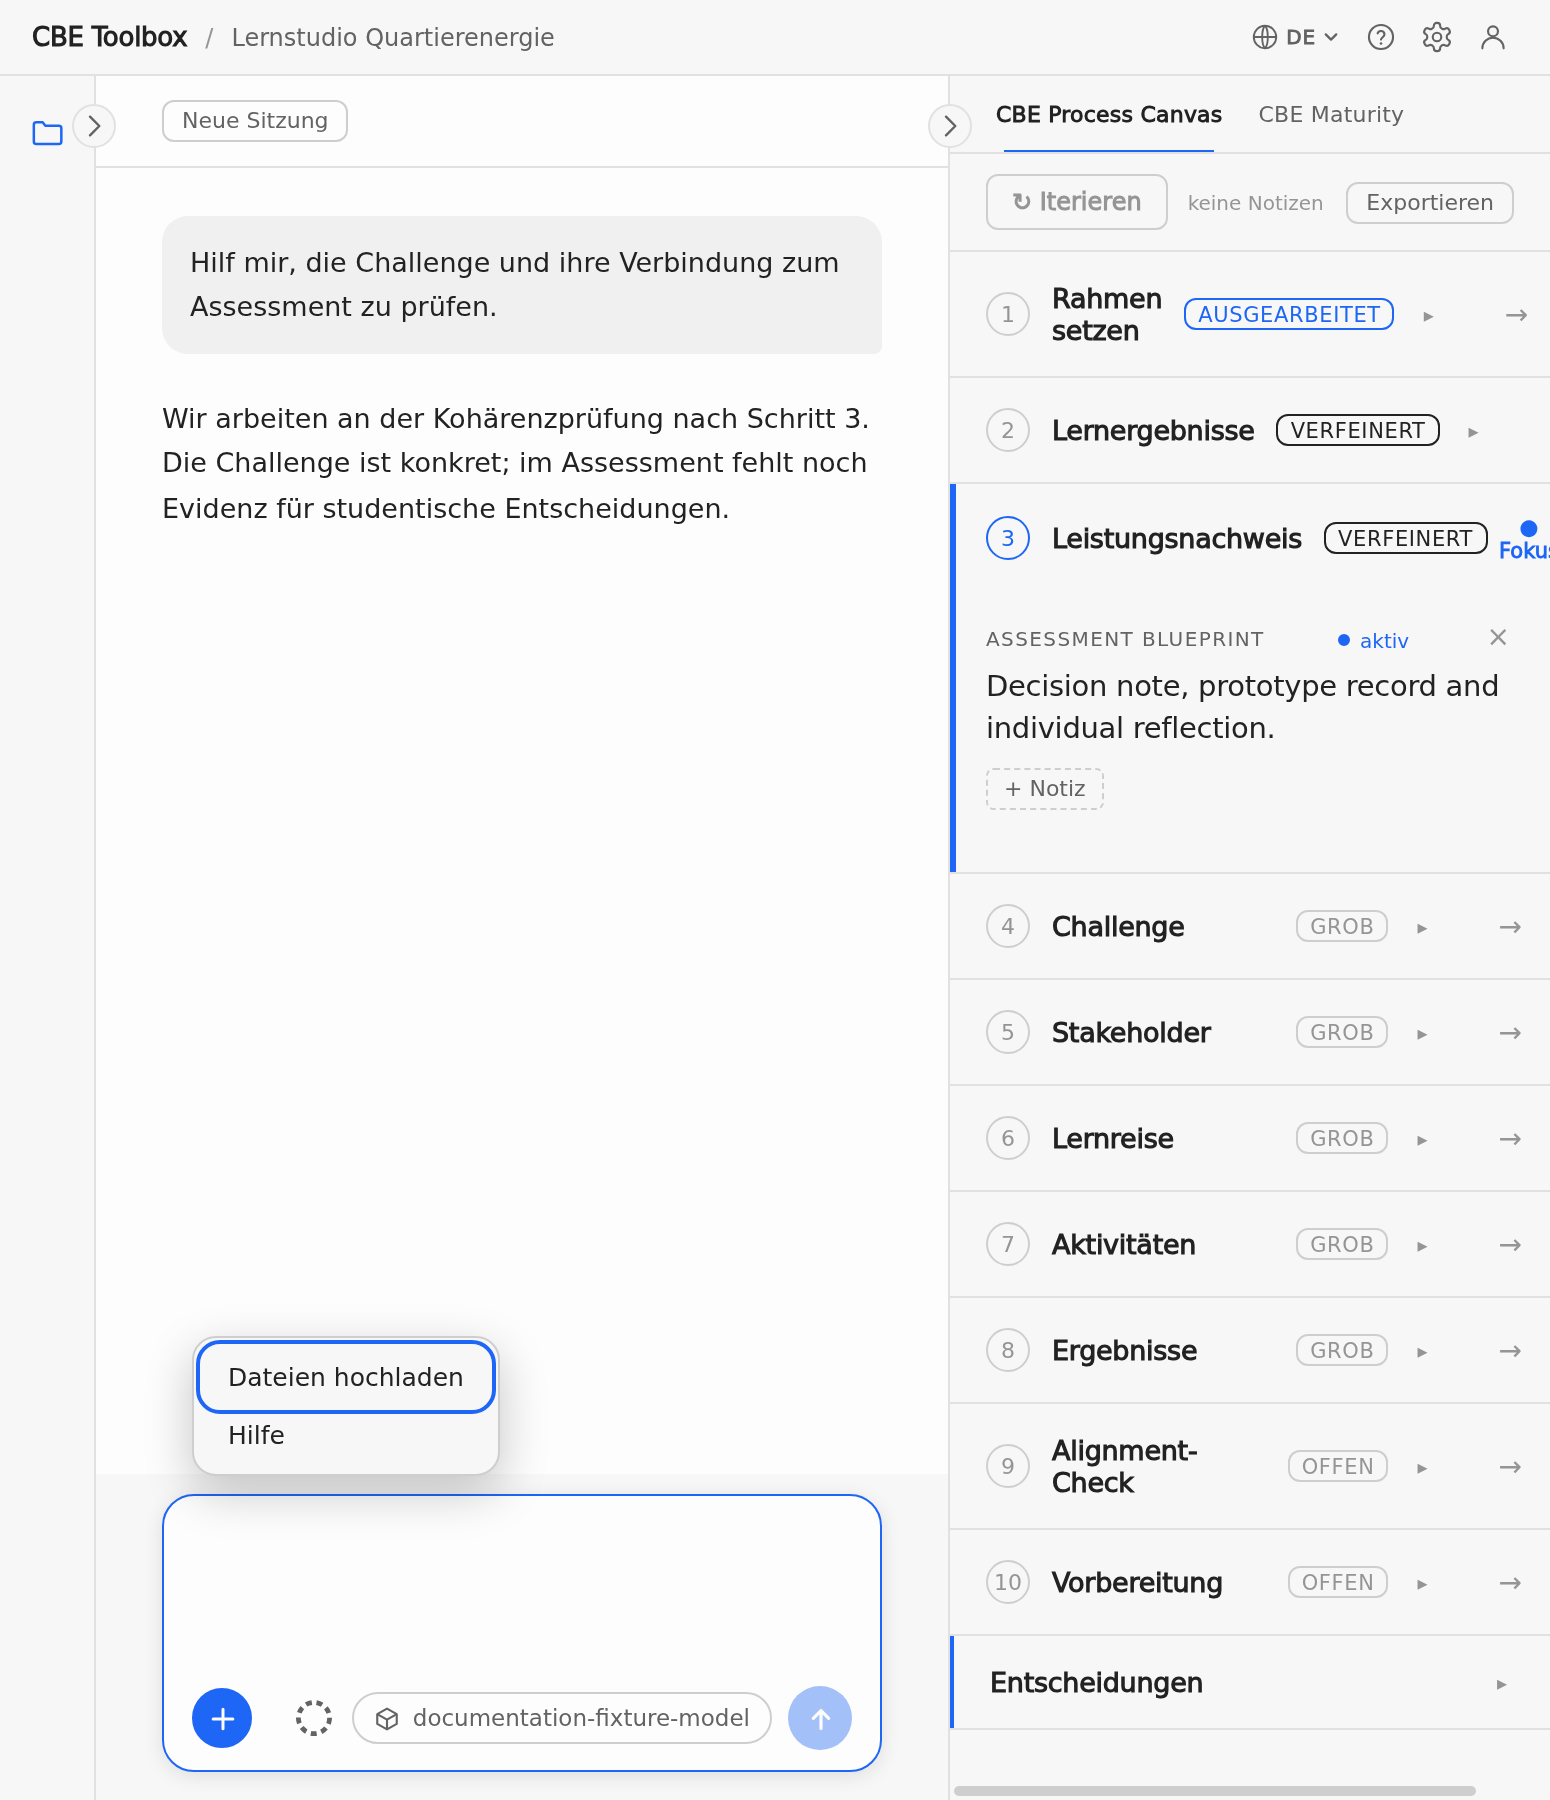Expand the Ergebnisse step triangle

tap(1422, 1352)
